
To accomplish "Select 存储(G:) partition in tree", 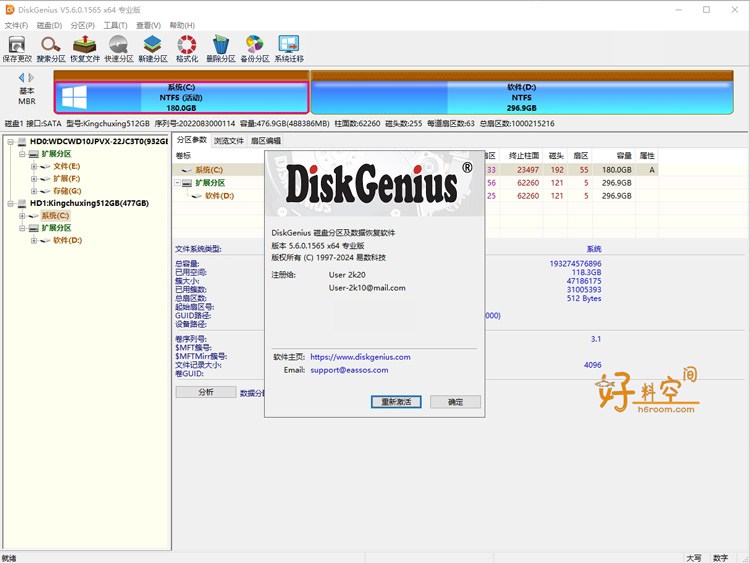I will tap(67, 191).
